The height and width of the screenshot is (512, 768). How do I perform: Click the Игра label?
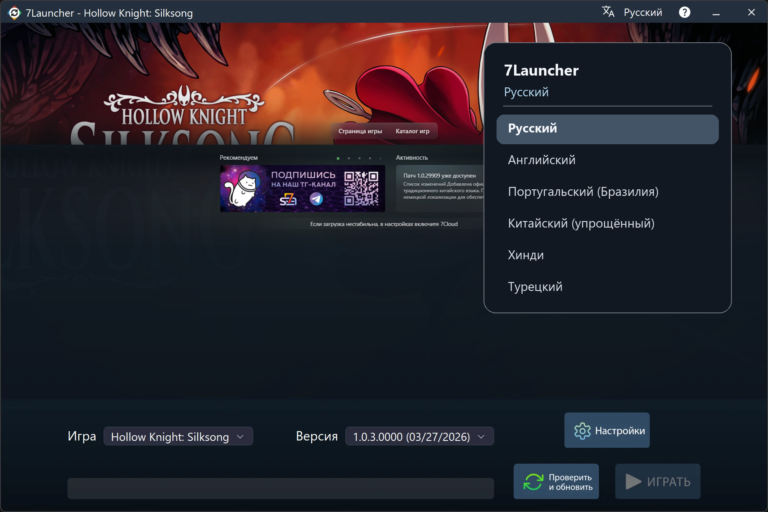82,437
